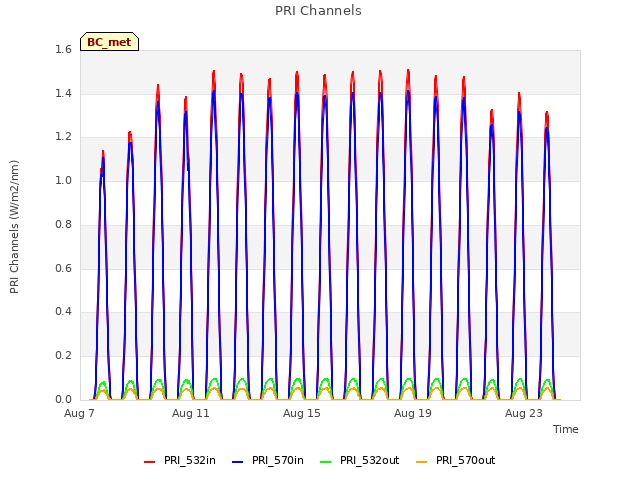
Task: Click the 1.6 y-axis tick label
Action: (x=63, y=49)
